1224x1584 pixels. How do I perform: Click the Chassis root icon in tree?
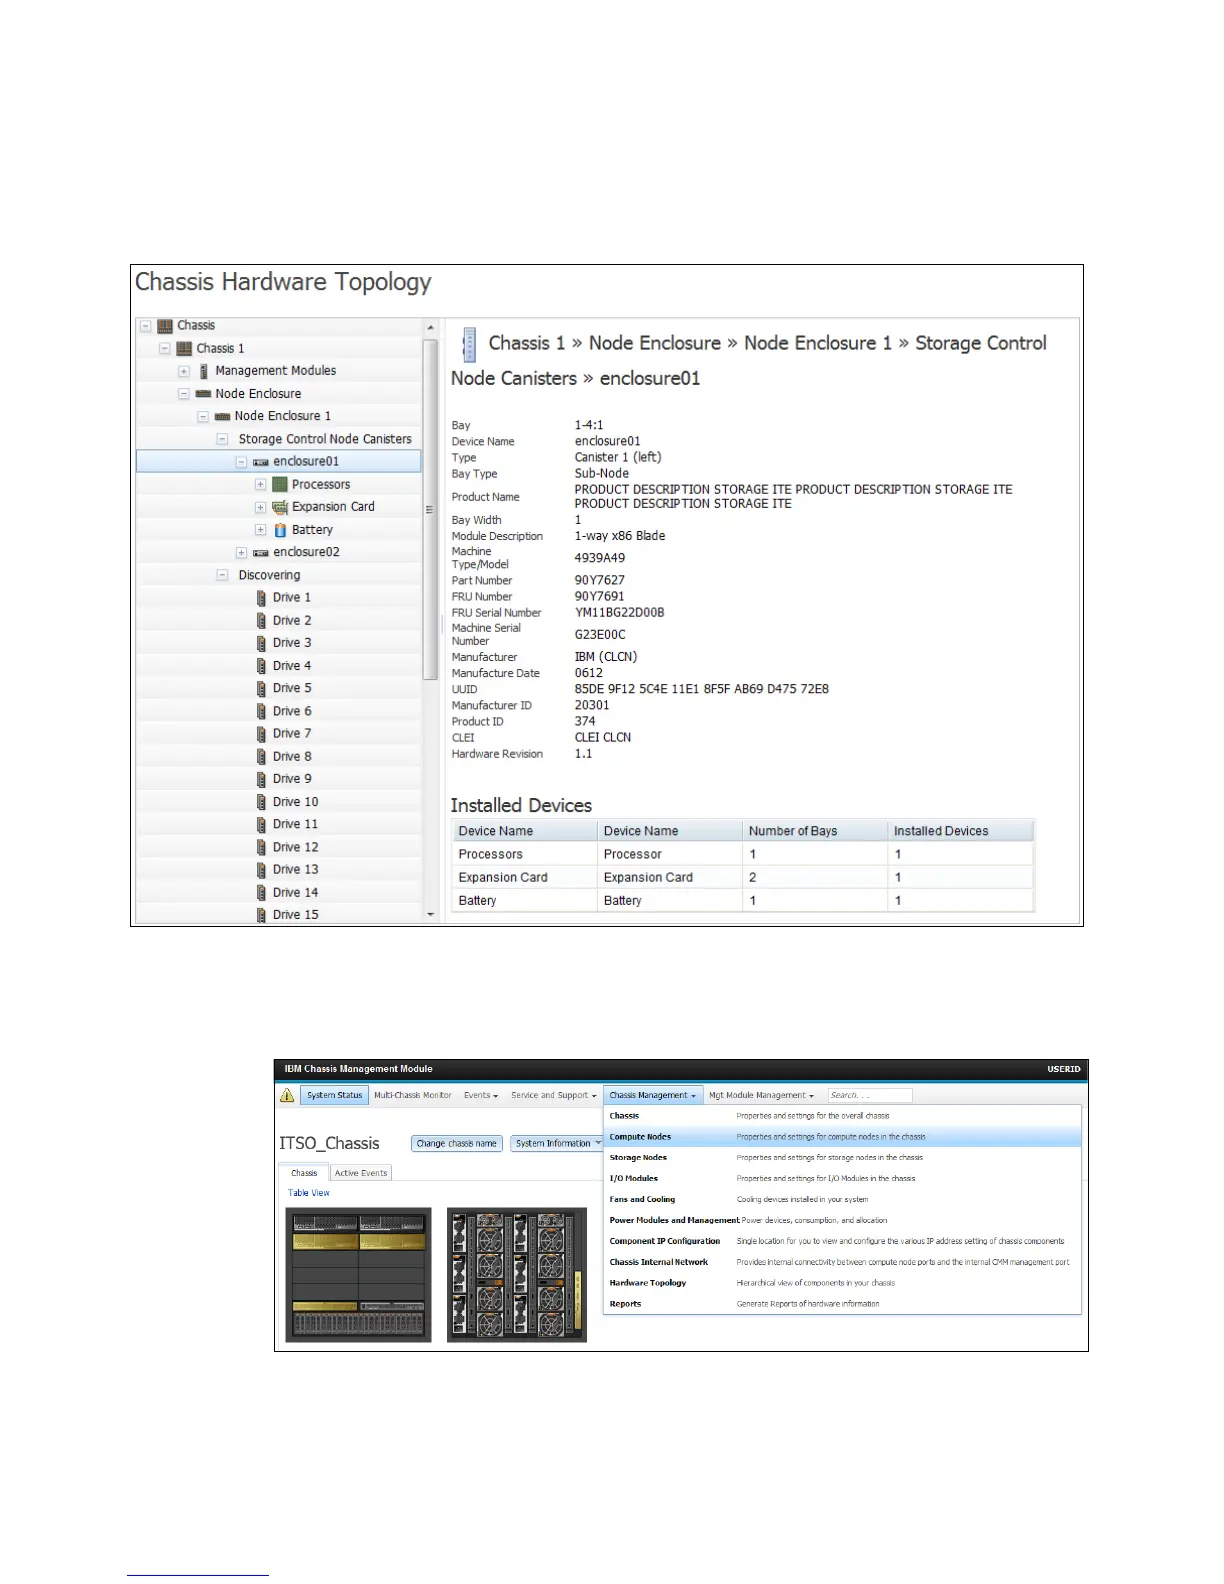click(165, 326)
